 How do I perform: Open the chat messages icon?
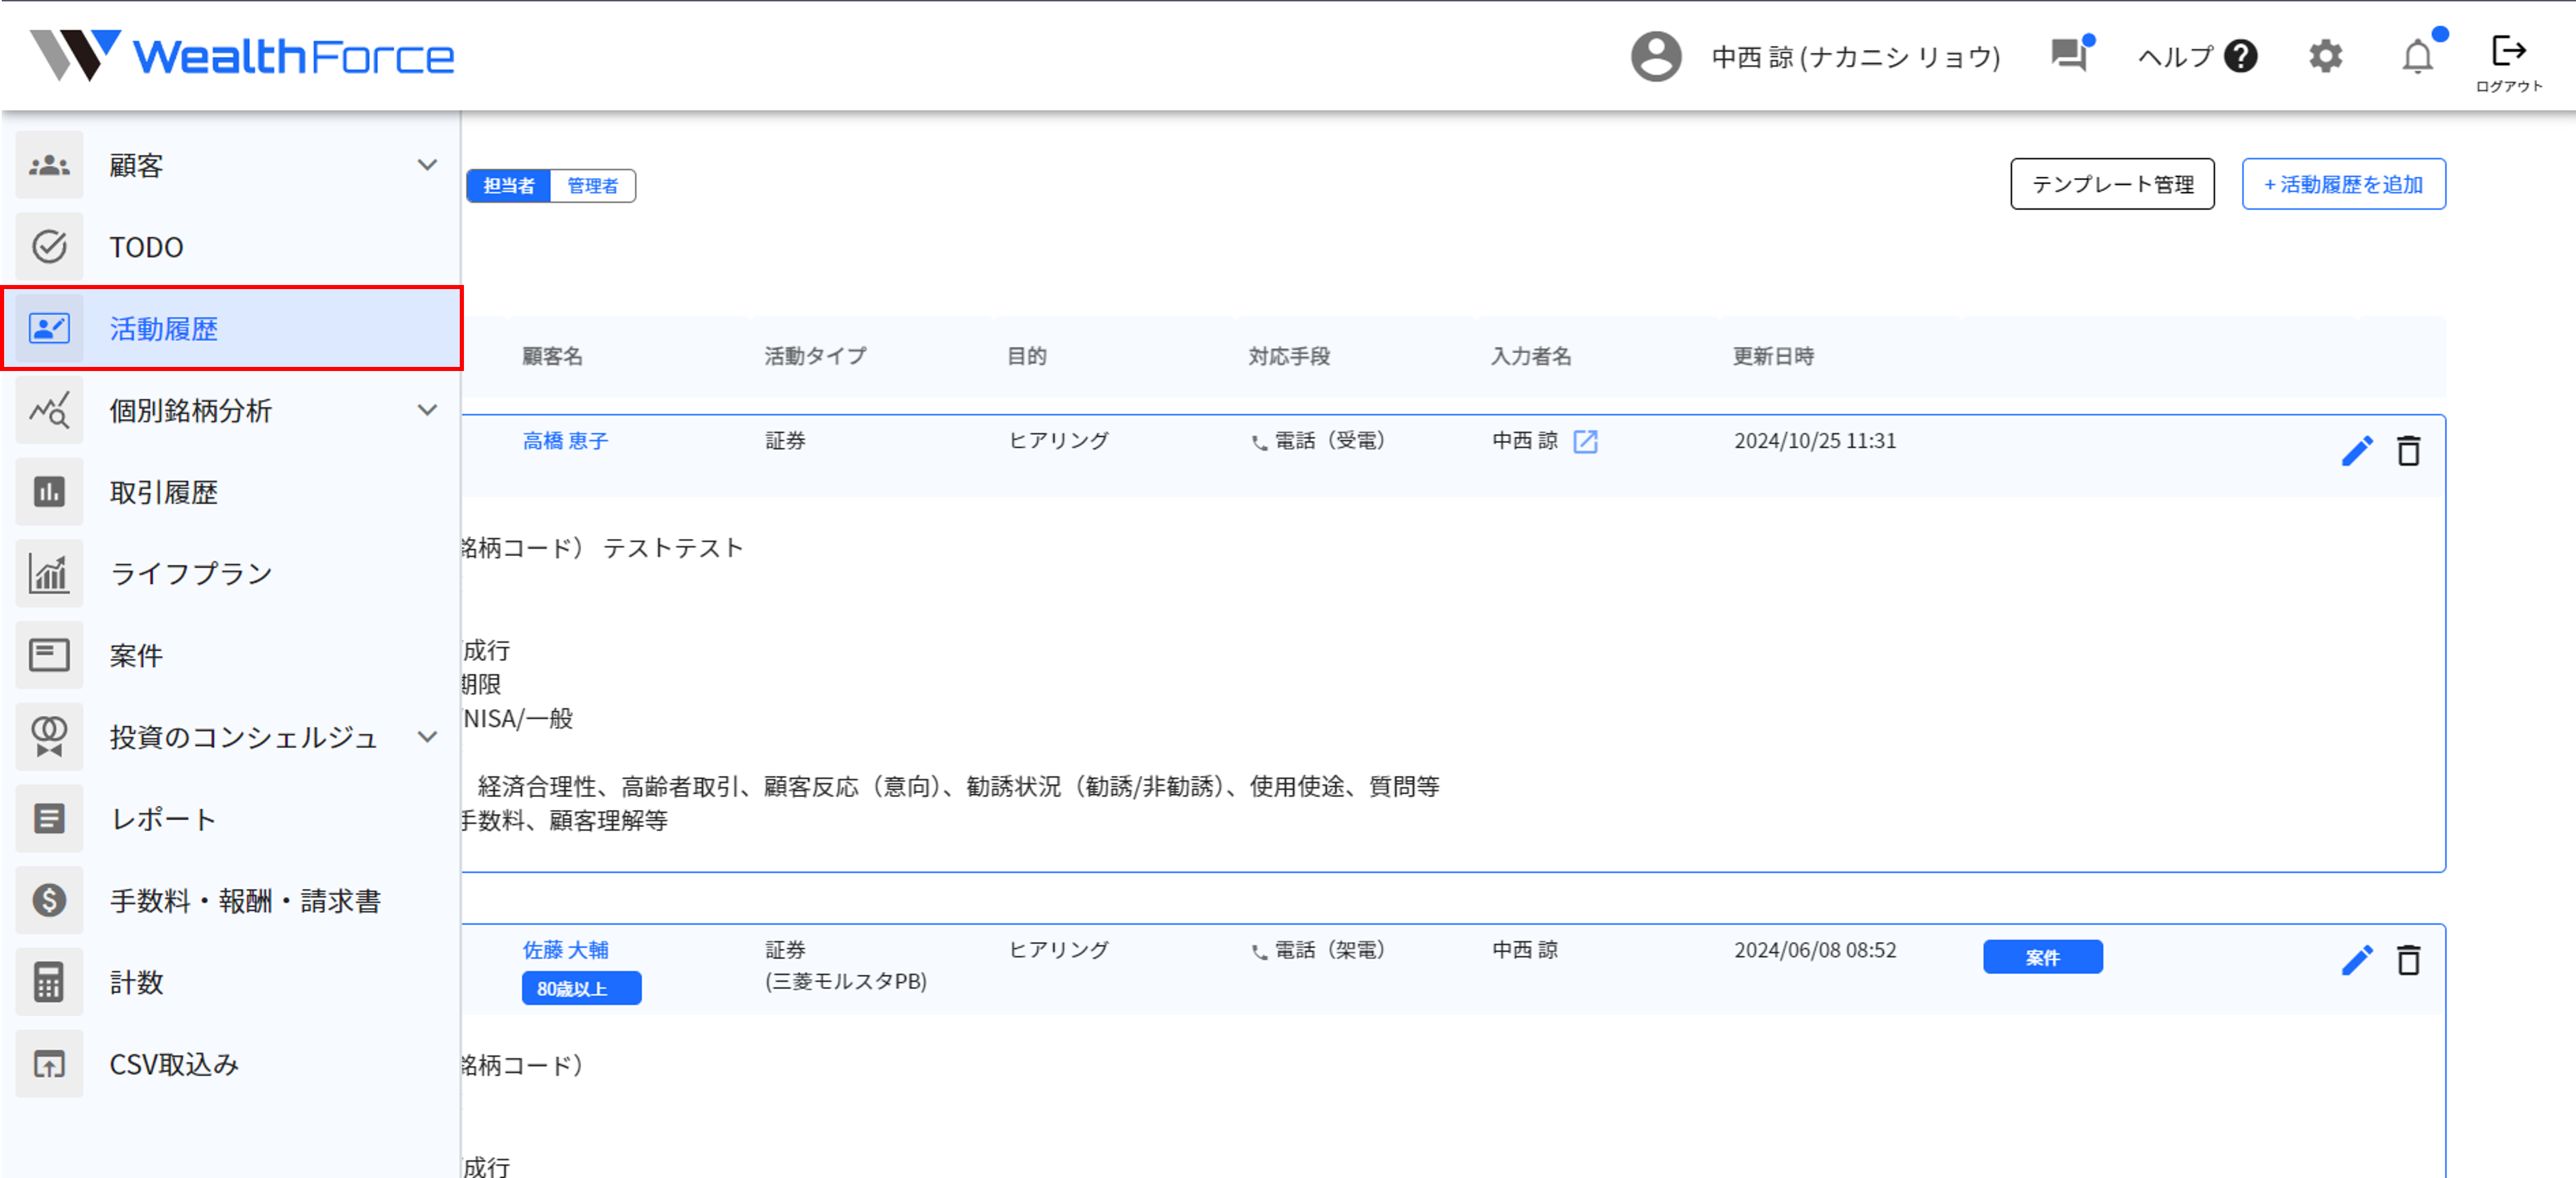(x=2068, y=55)
